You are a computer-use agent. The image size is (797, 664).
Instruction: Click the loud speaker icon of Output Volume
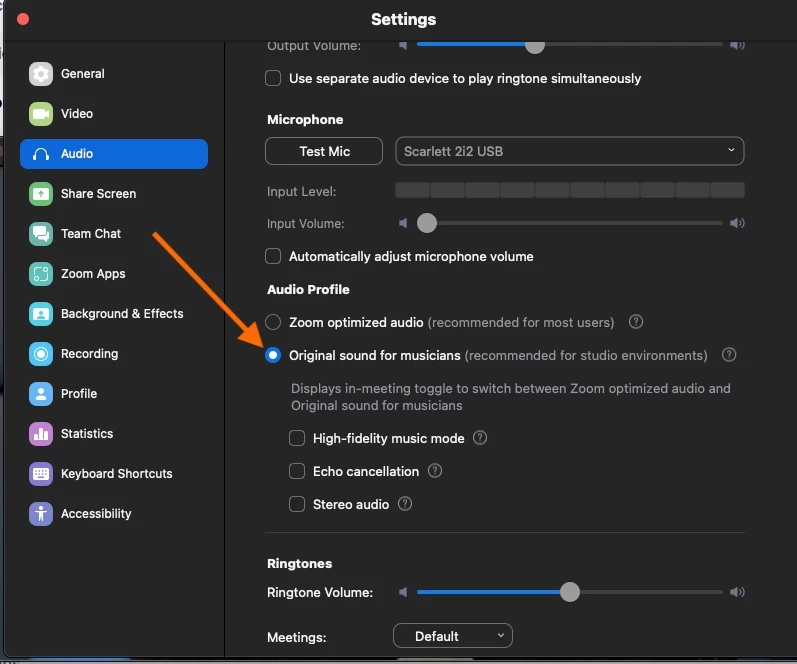737,45
